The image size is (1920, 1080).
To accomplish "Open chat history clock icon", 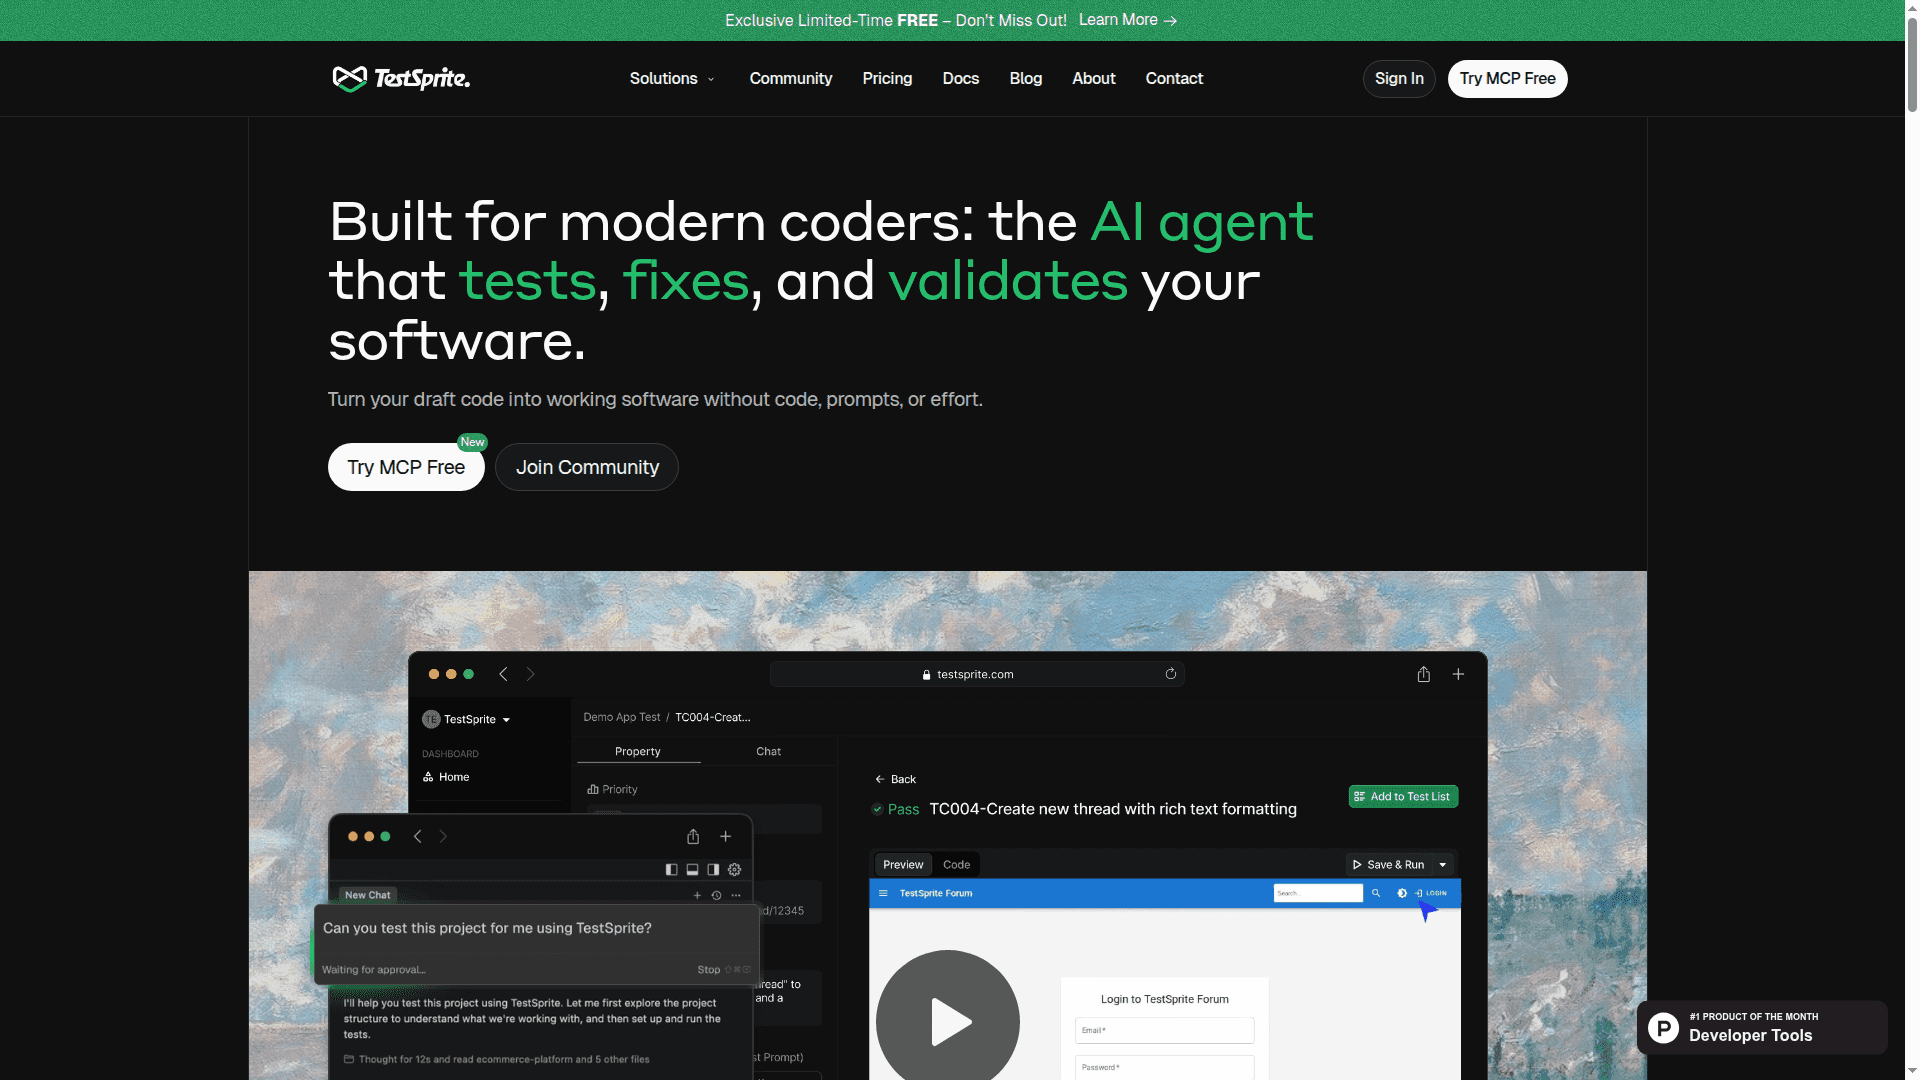I will pyautogui.click(x=716, y=895).
